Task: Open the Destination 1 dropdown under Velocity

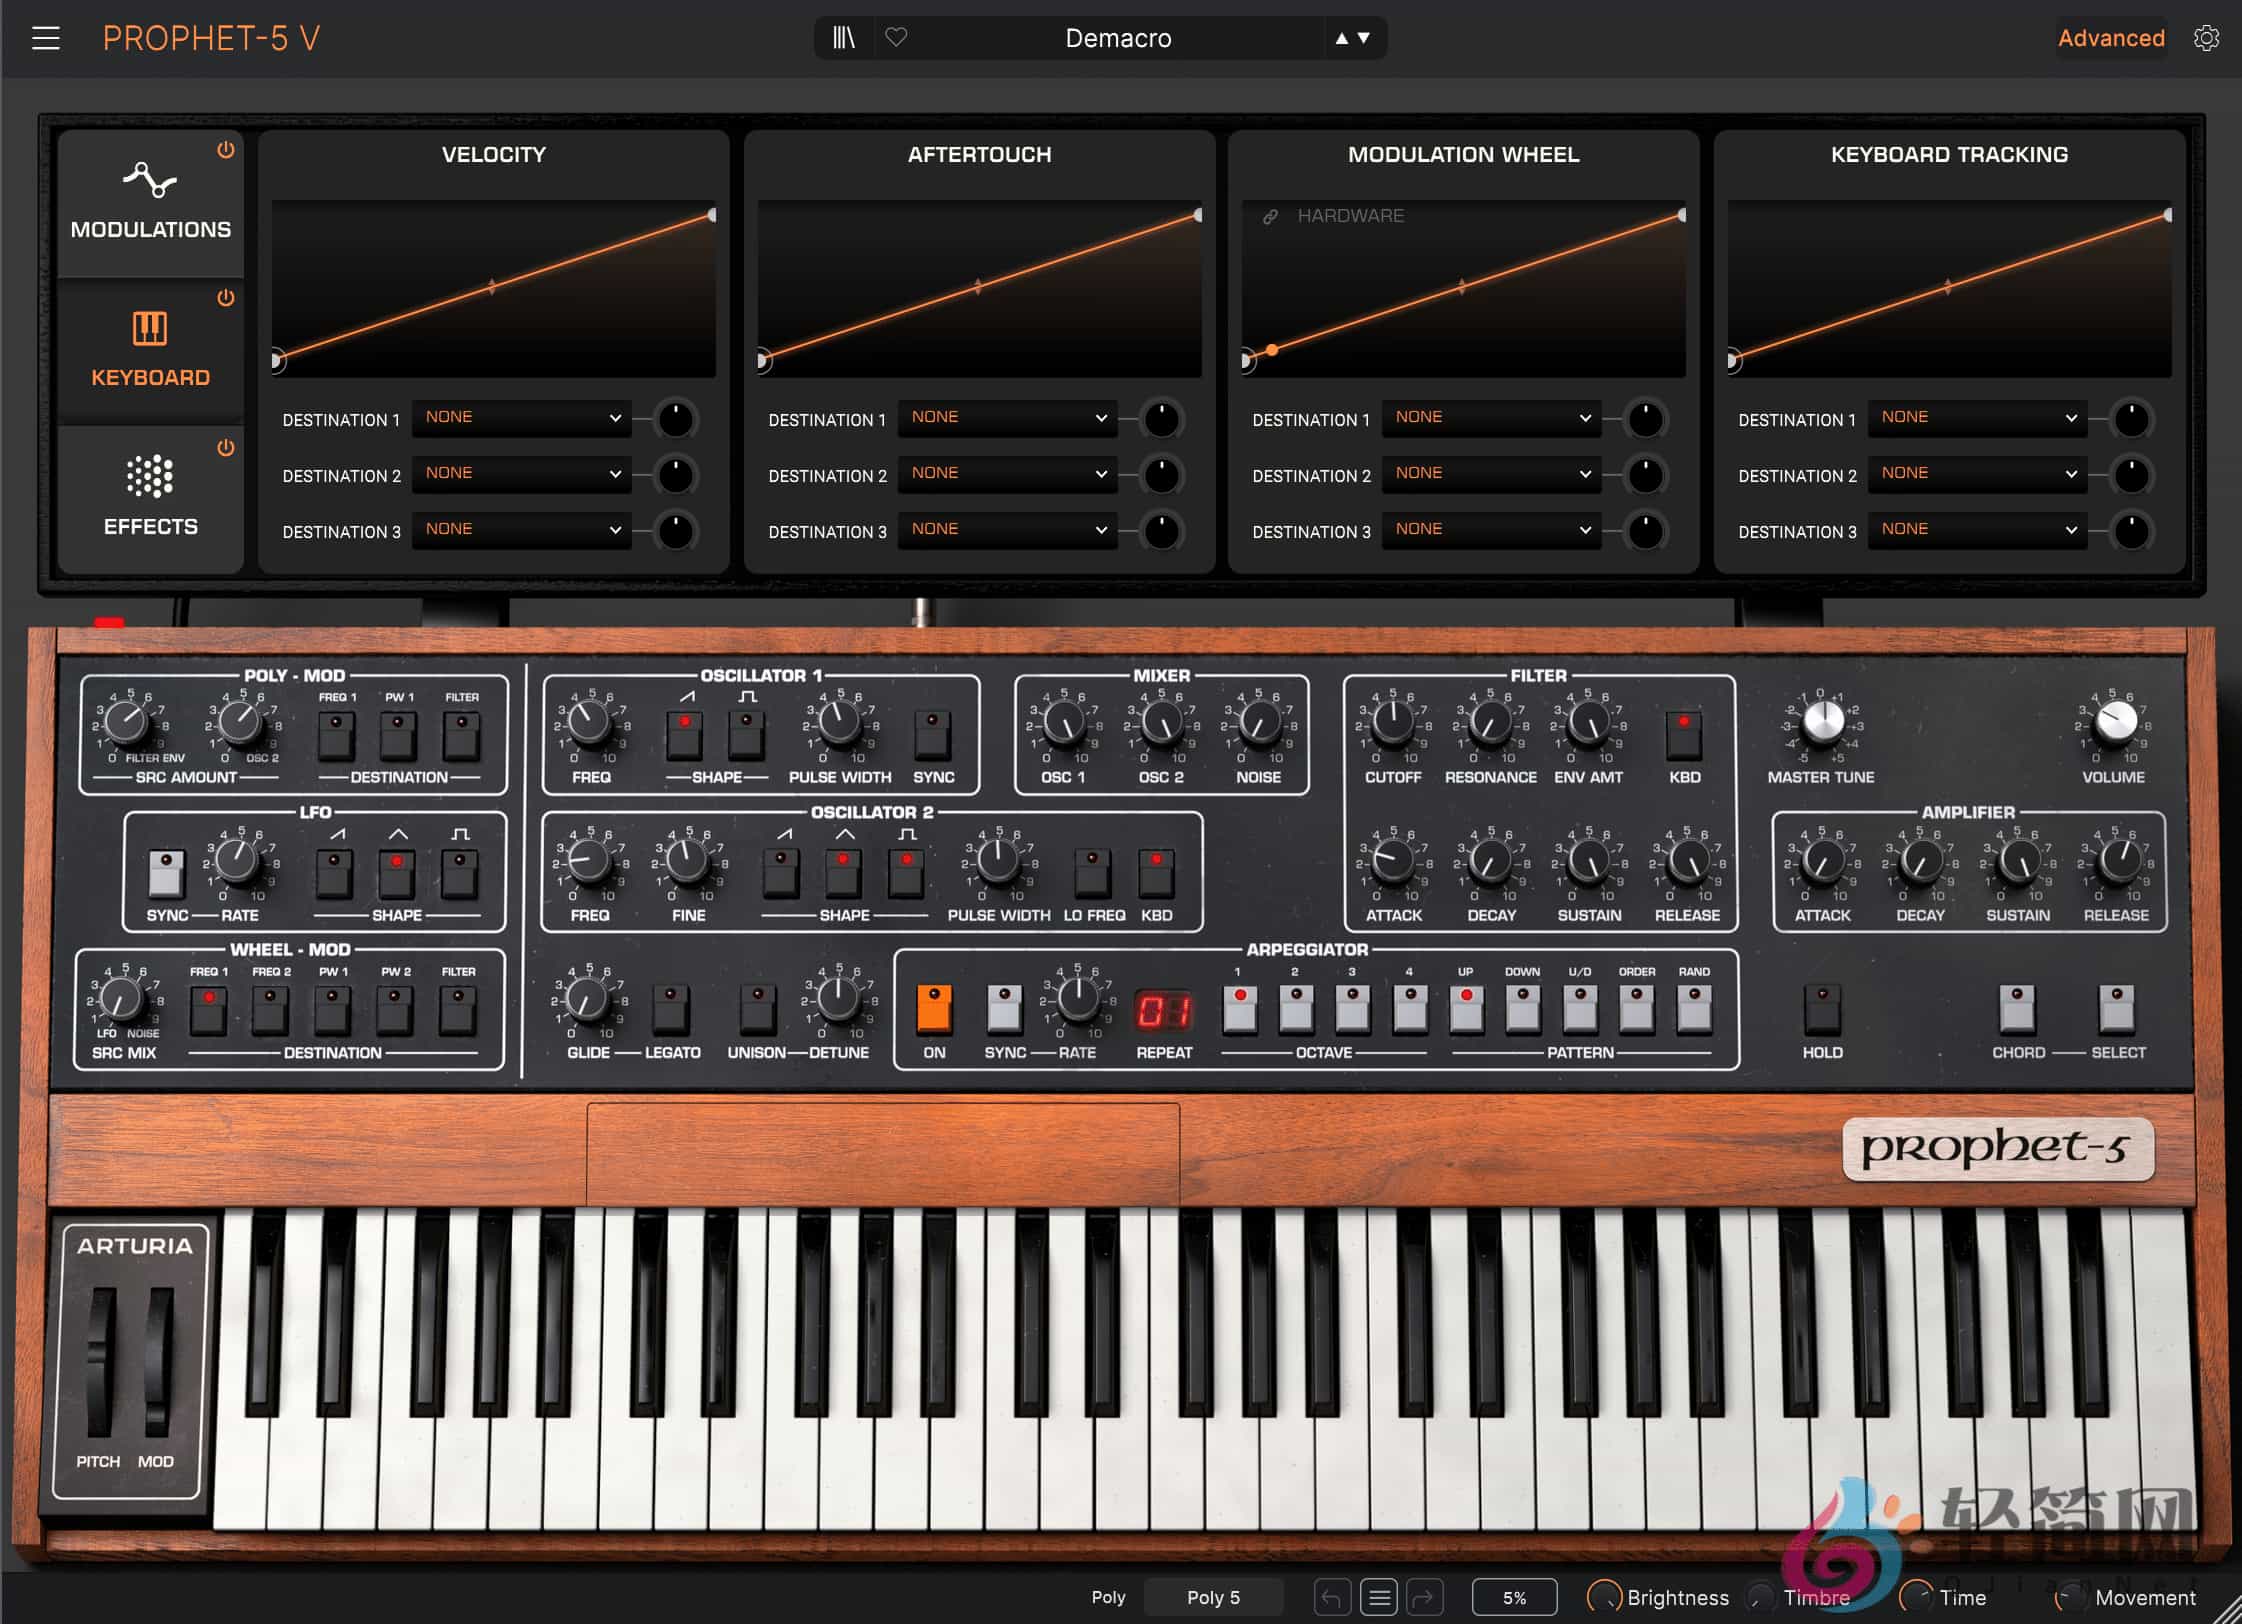Action: click(521, 419)
